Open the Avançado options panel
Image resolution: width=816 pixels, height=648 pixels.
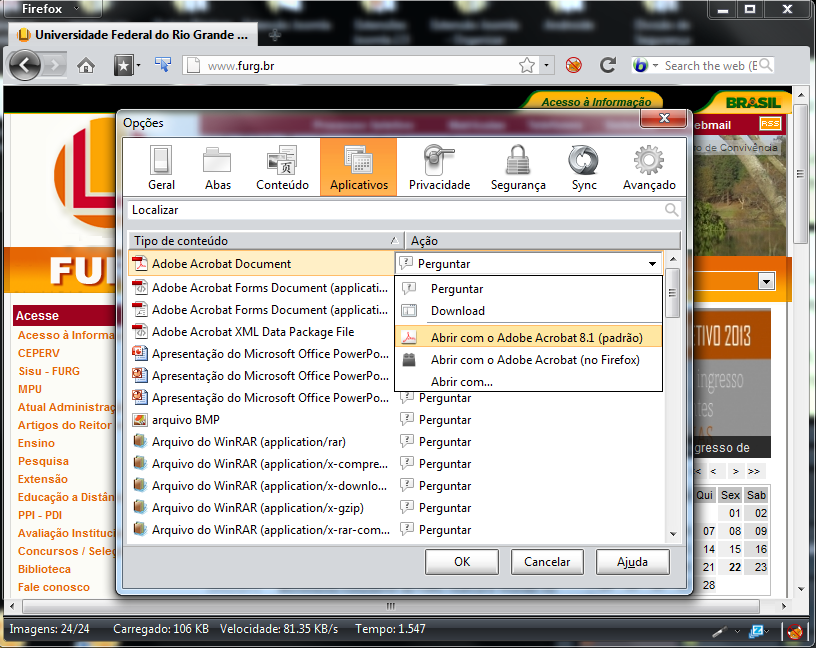(x=649, y=167)
